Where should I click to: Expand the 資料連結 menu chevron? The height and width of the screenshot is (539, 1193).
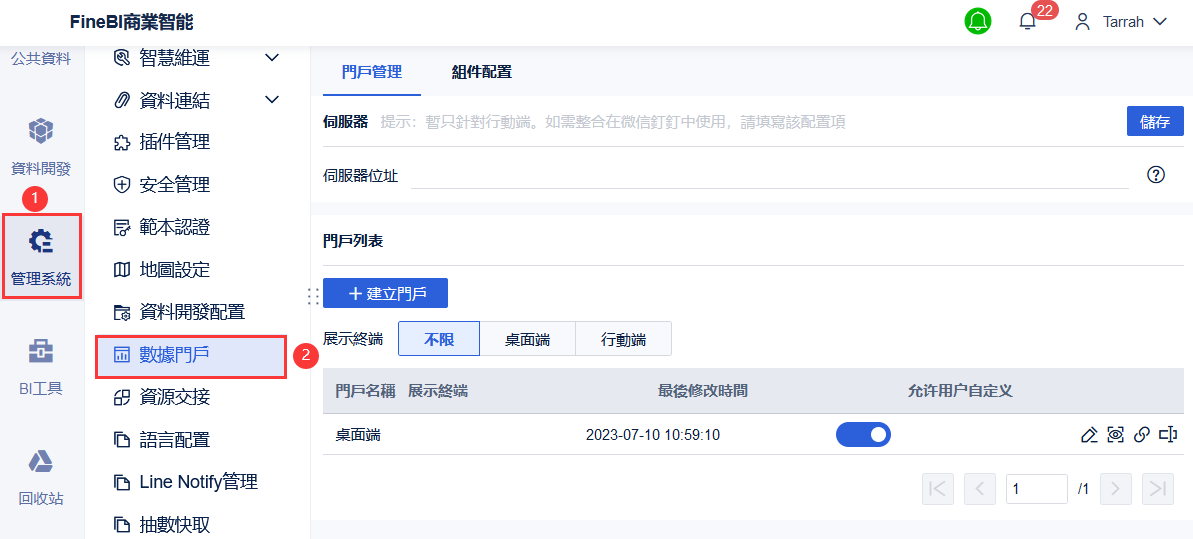pyautogui.click(x=272, y=100)
